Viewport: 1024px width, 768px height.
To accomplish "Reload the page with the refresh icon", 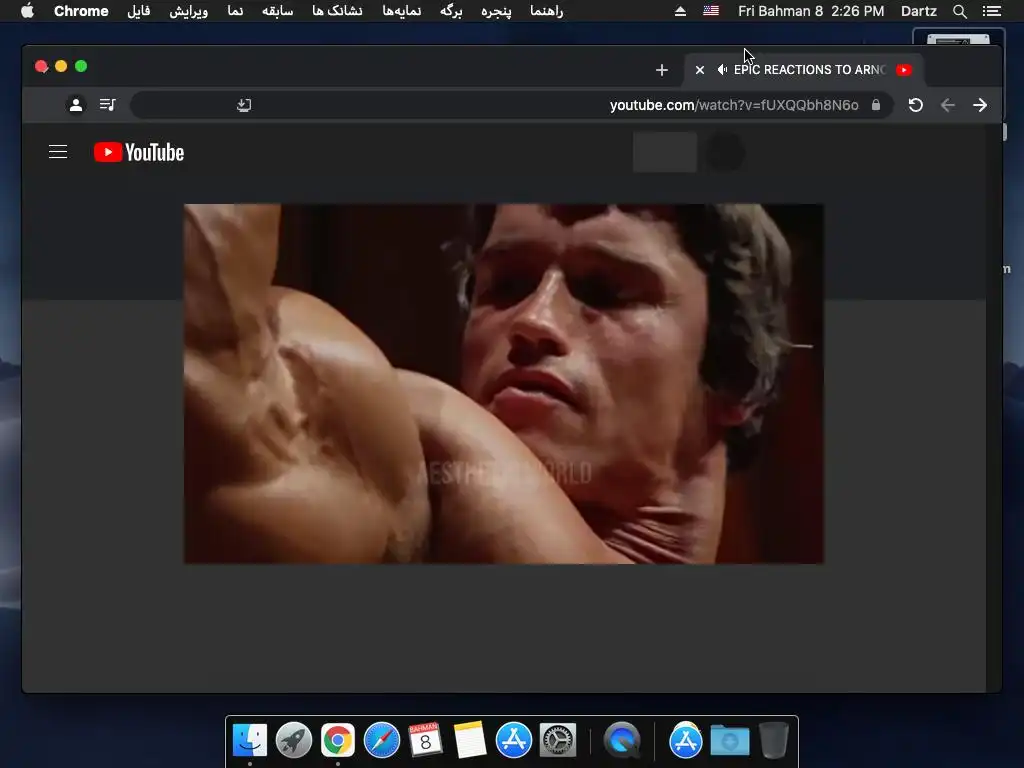I will 916,105.
